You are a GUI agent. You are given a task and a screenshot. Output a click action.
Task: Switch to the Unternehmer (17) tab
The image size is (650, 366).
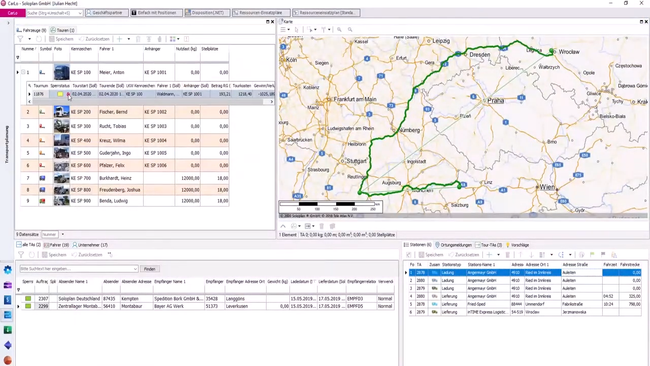(x=90, y=245)
